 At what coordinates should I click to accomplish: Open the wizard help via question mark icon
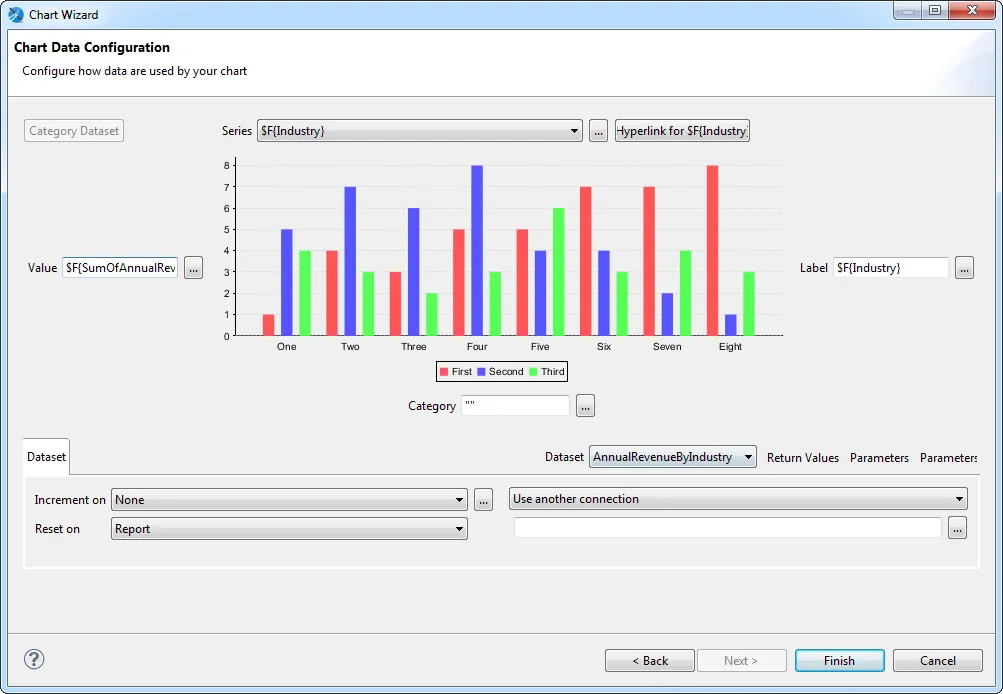(33, 659)
